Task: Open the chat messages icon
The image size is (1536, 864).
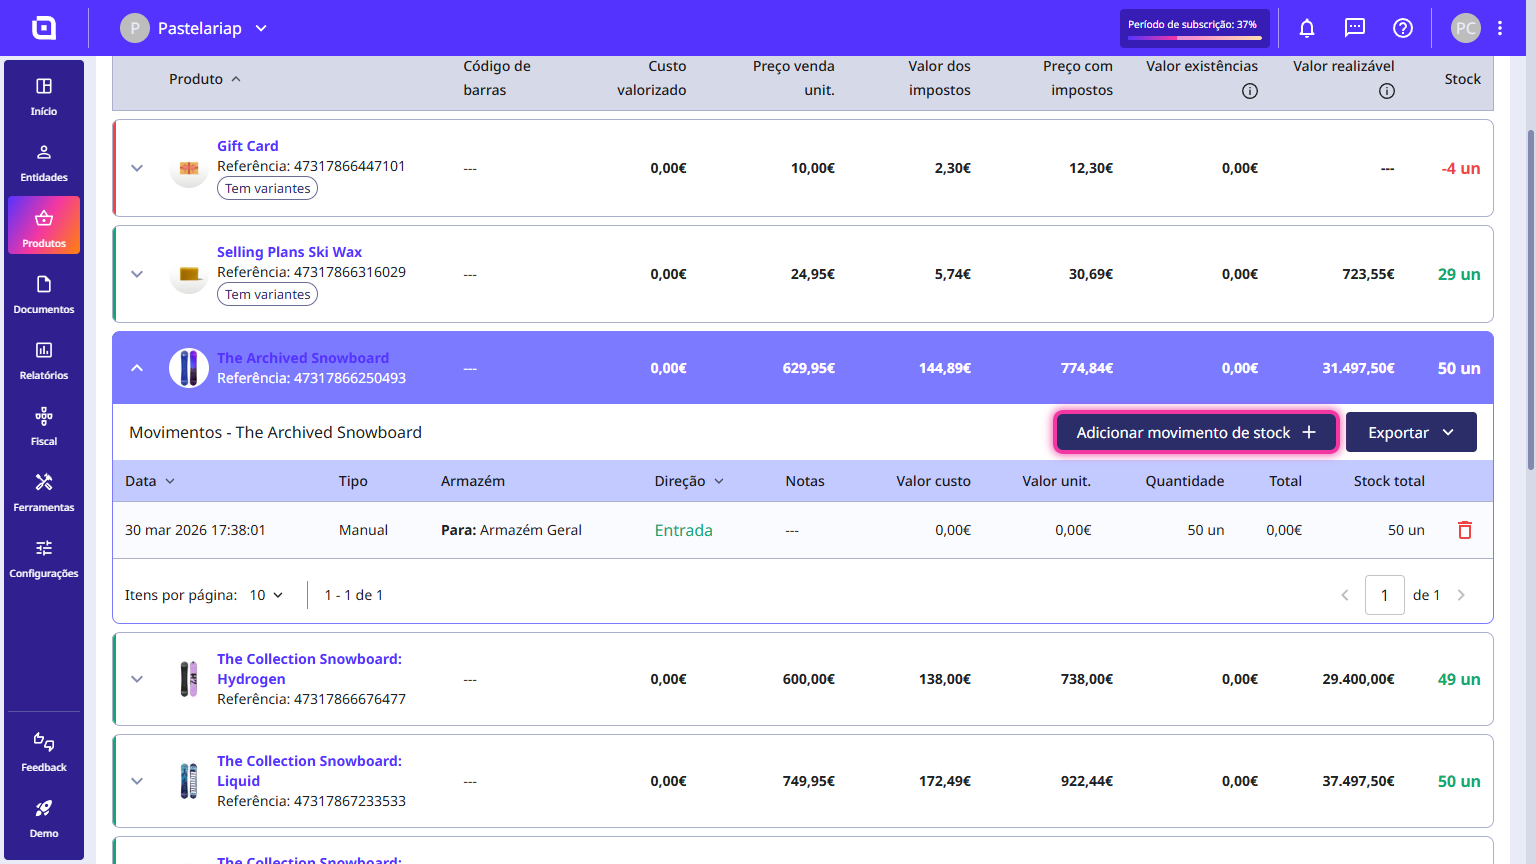Action: coord(1355,28)
